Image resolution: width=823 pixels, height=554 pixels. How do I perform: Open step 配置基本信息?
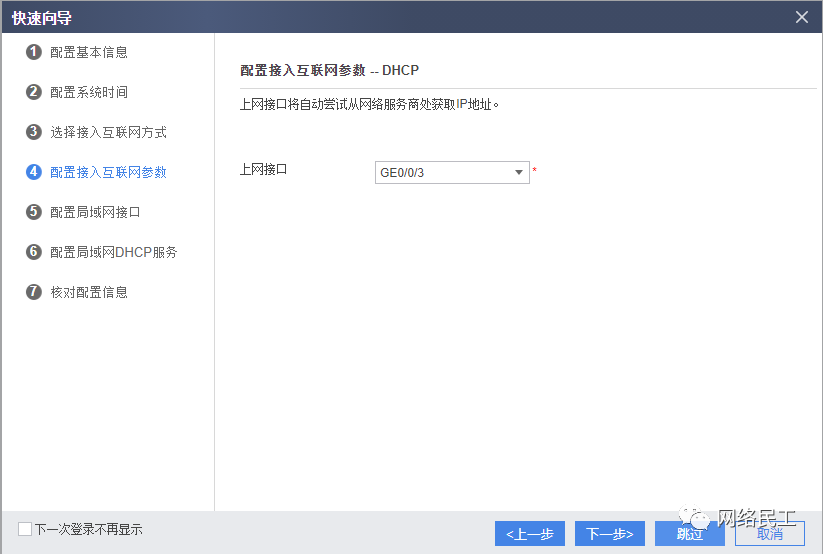[89, 53]
